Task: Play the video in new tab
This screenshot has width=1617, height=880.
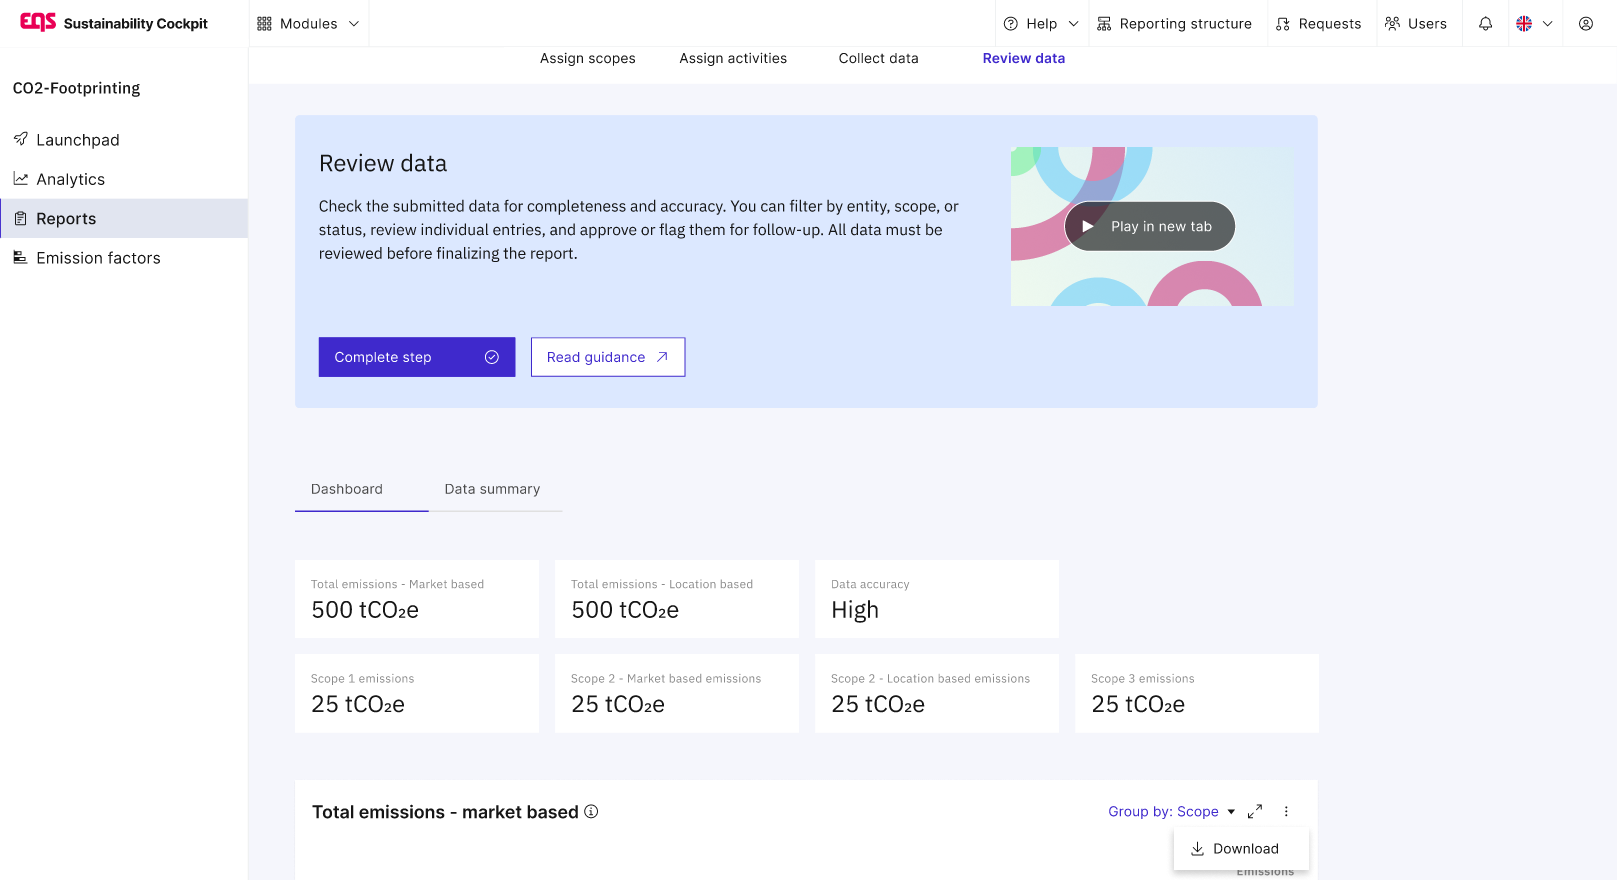Action: click(1149, 227)
